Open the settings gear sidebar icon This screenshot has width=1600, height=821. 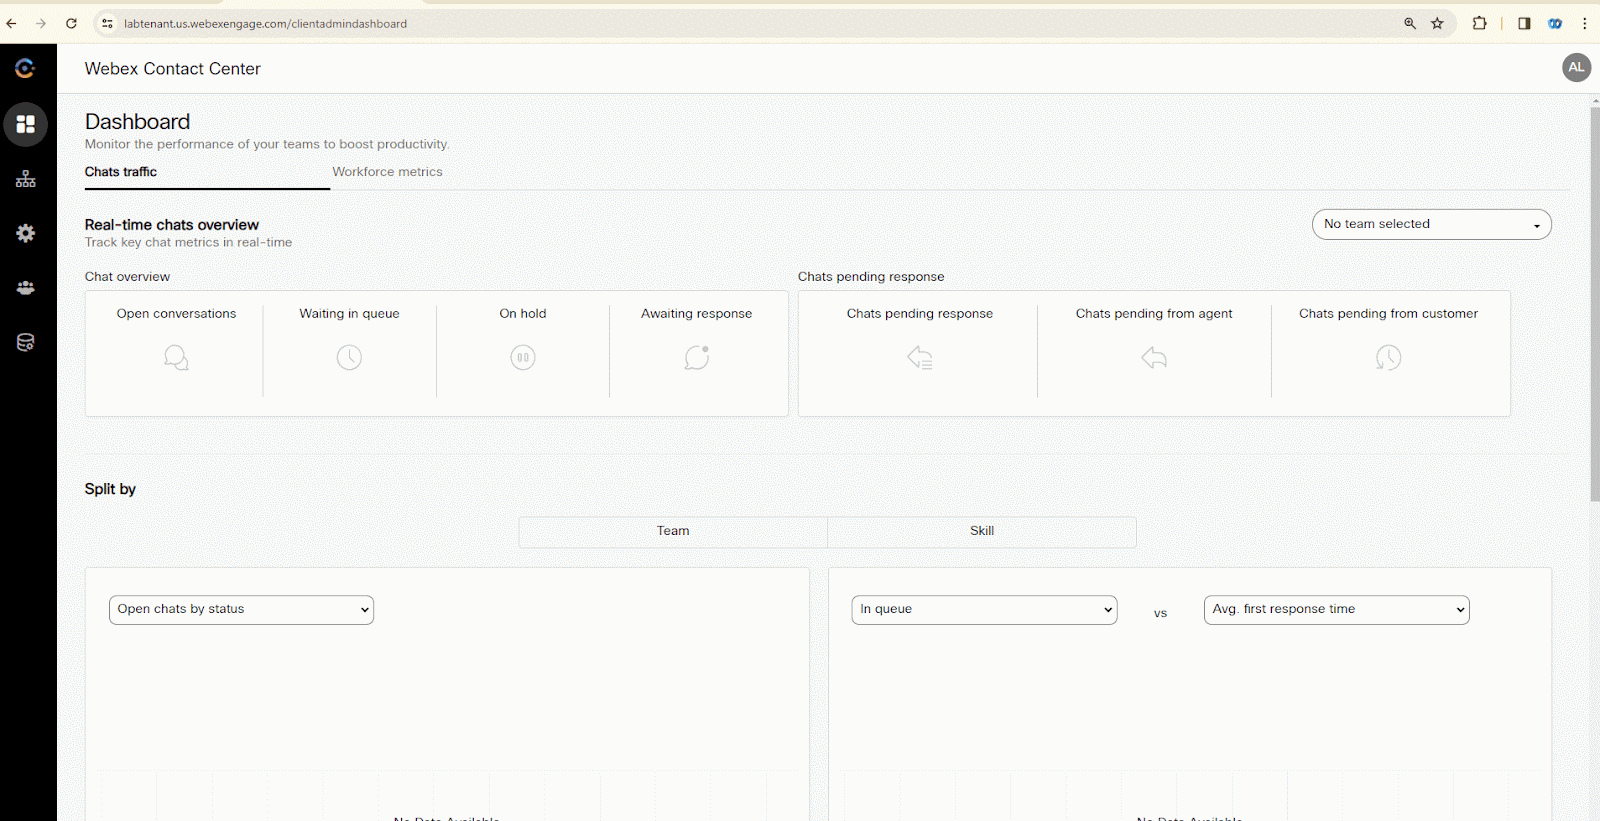tap(26, 233)
